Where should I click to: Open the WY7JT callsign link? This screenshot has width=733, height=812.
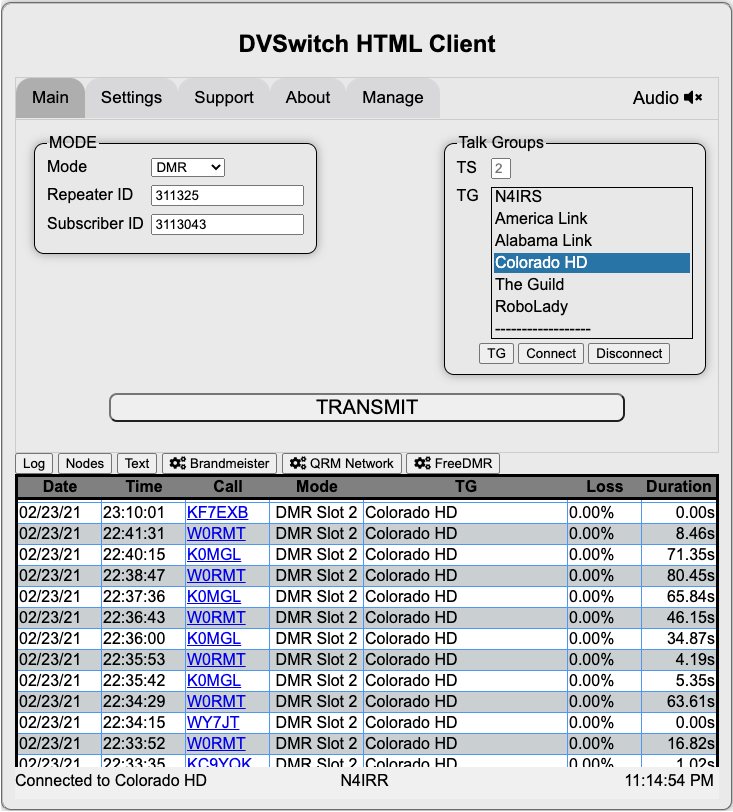[x=213, y=722]
